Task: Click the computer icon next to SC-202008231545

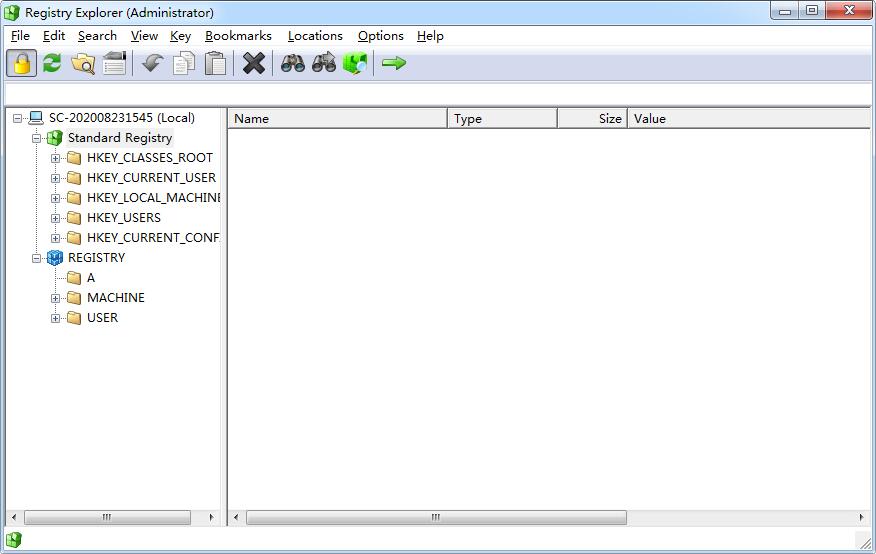Action: point(36,118)
